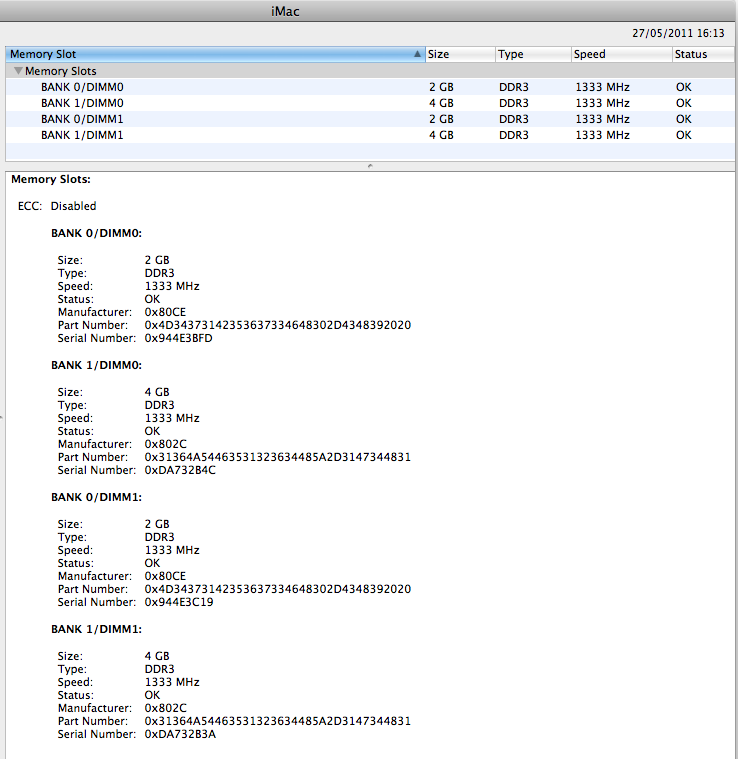The width and height of the screenshot is (738, 759).
Task: Click manufacturer 0x802C under BANK 1/DIMM0
Action: pos(166,444)
